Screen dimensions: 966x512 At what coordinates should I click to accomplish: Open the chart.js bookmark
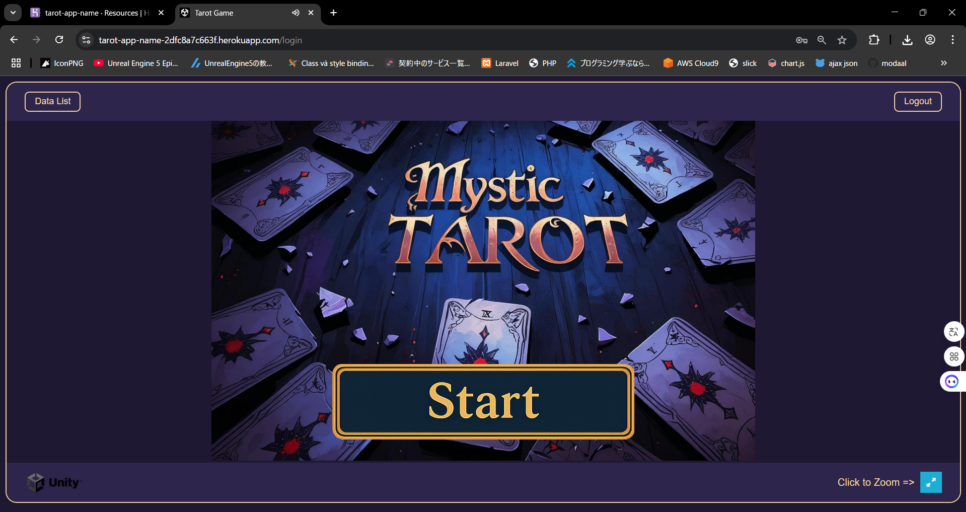pos(786,63)
